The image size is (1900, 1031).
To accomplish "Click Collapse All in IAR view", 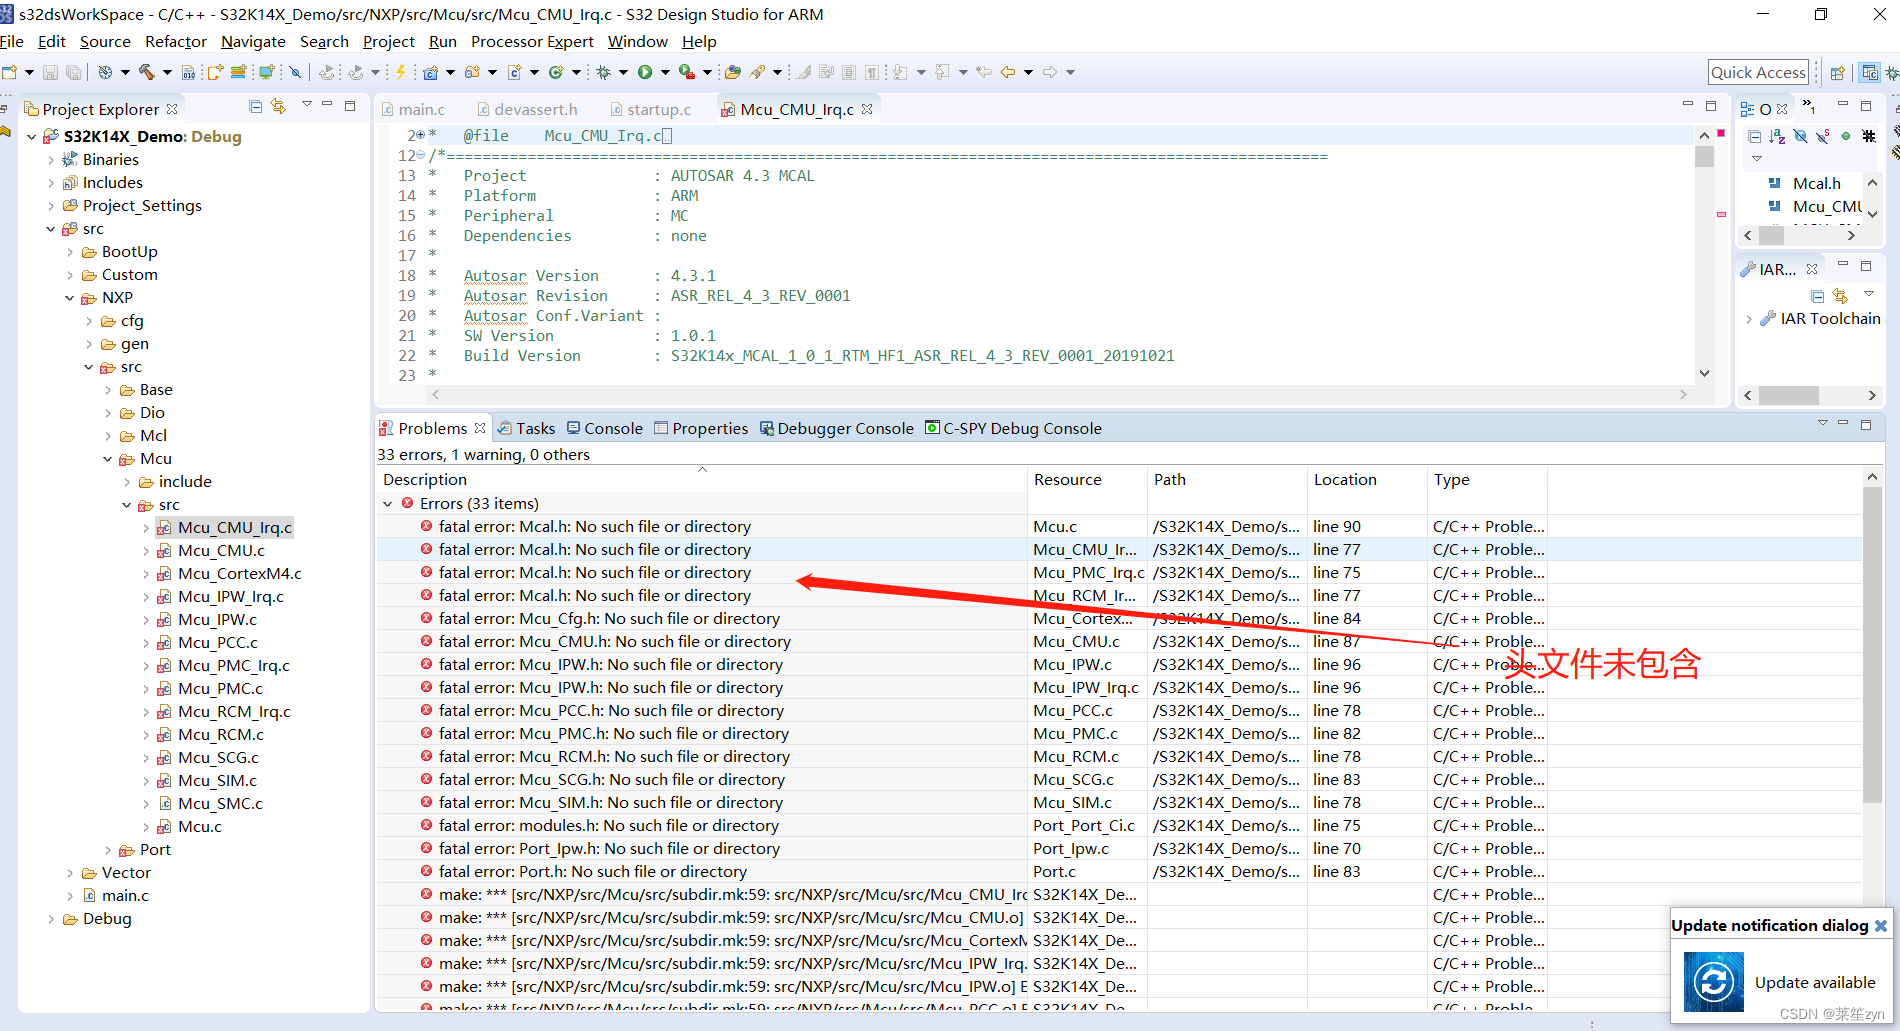I will pos(1818,296).
